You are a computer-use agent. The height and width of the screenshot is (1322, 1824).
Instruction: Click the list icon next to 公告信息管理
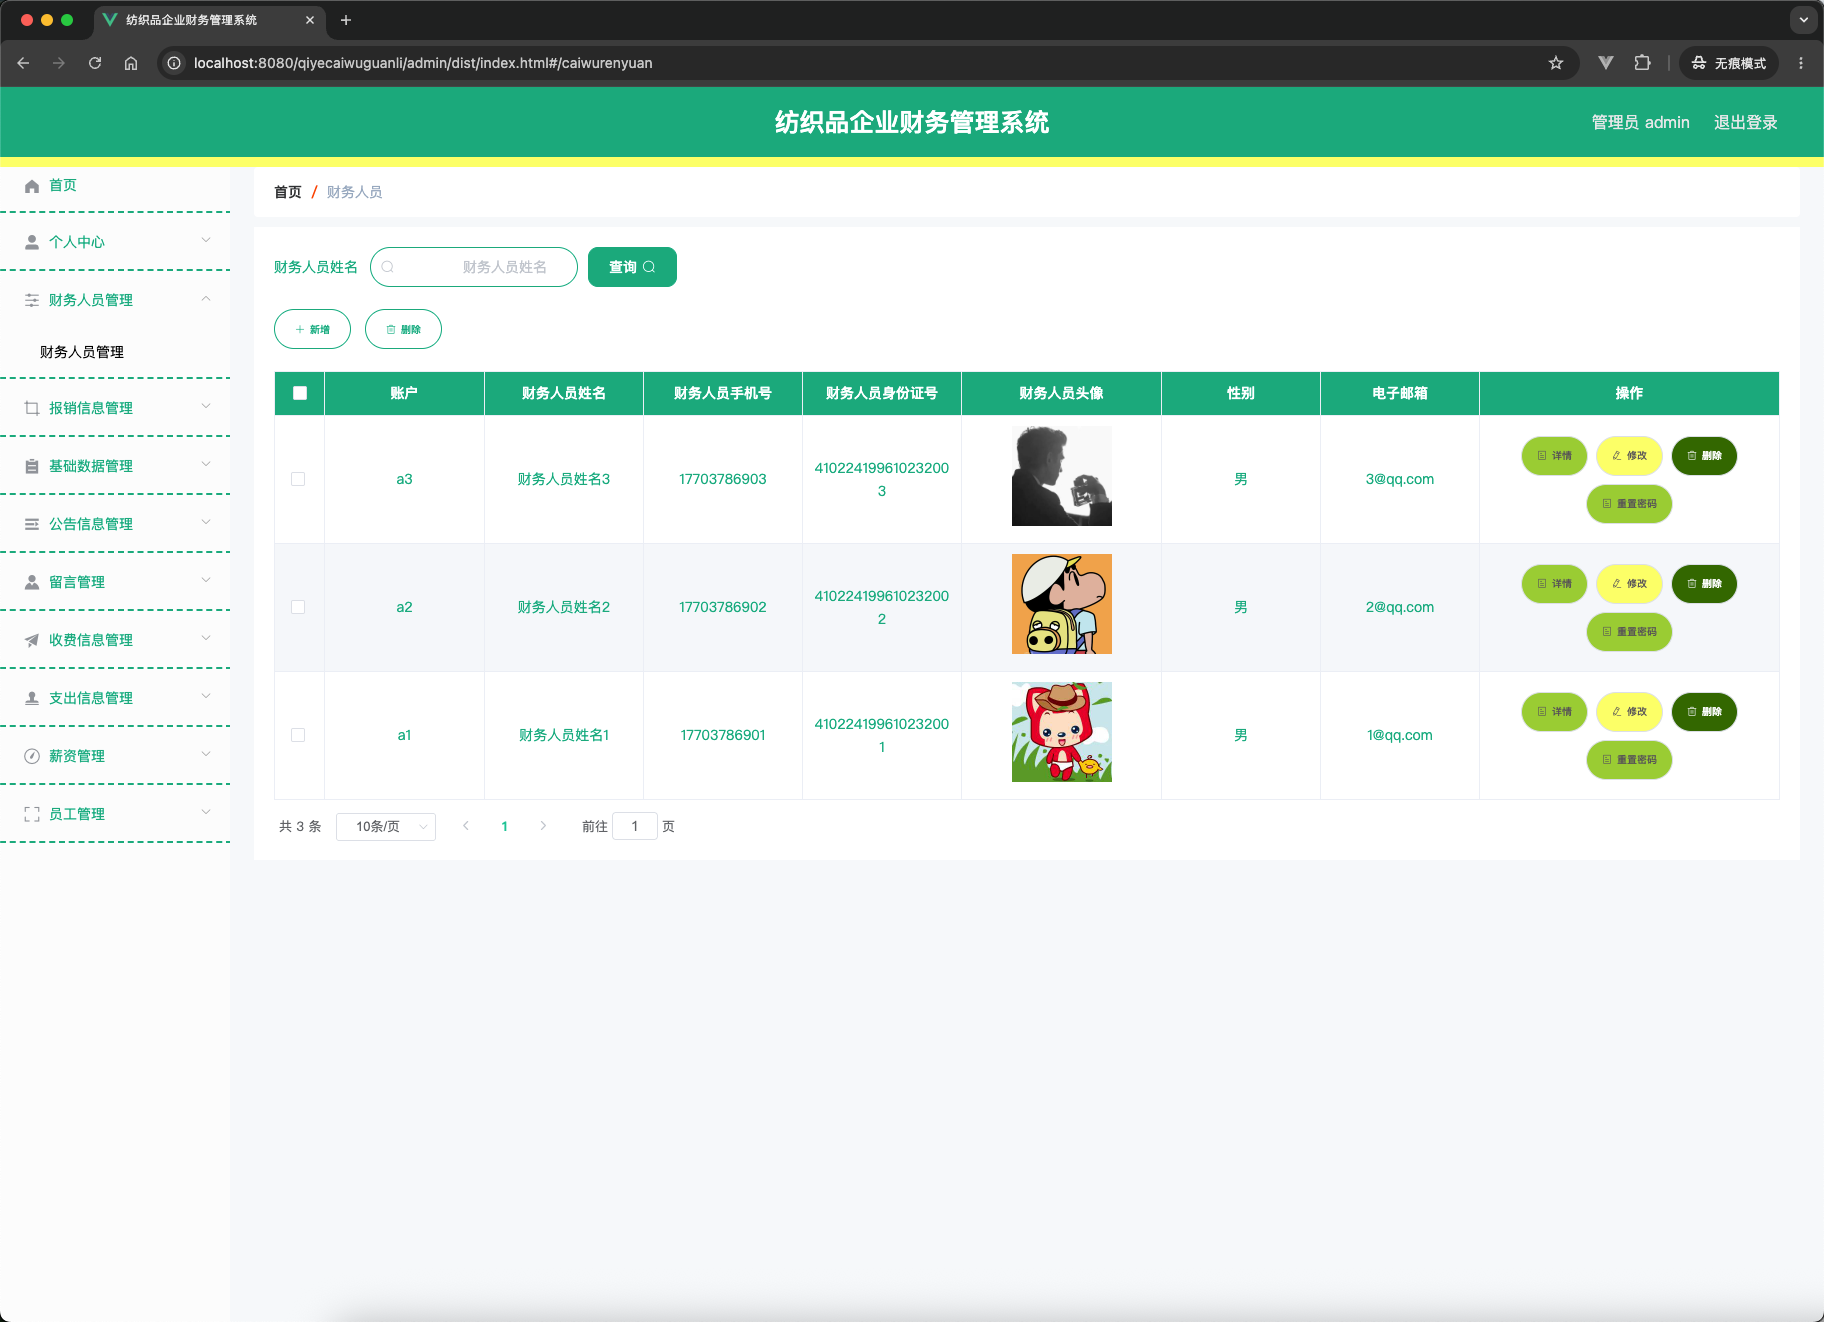(32, 525)
